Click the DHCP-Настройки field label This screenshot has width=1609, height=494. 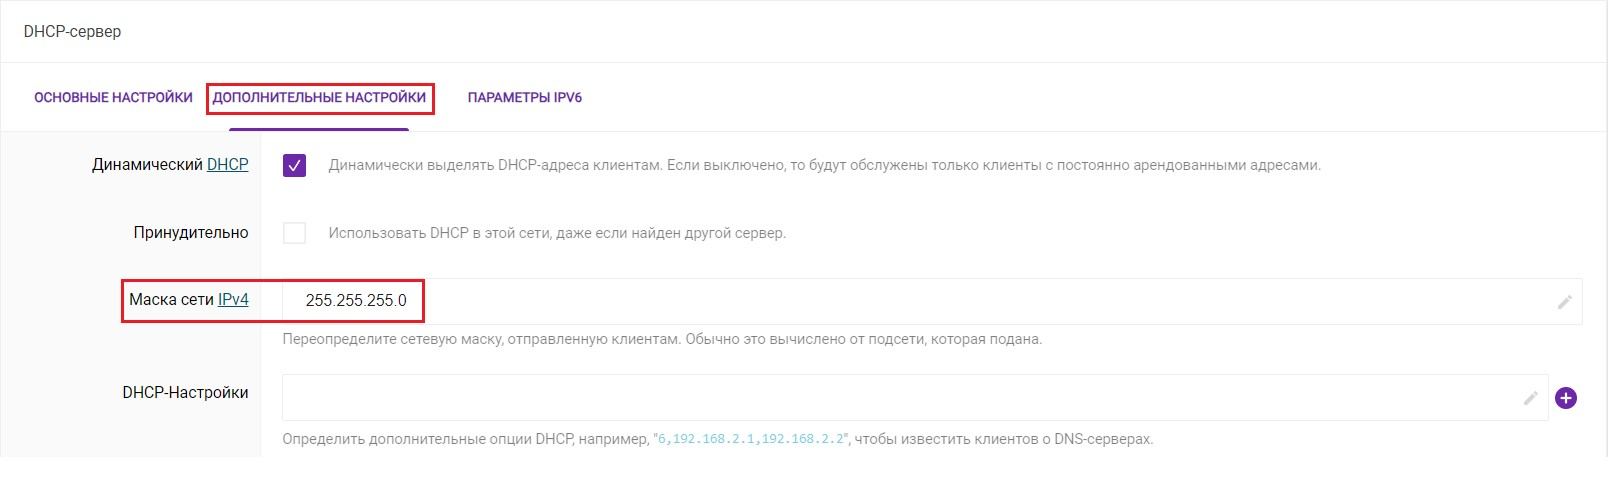coord(185,392)
